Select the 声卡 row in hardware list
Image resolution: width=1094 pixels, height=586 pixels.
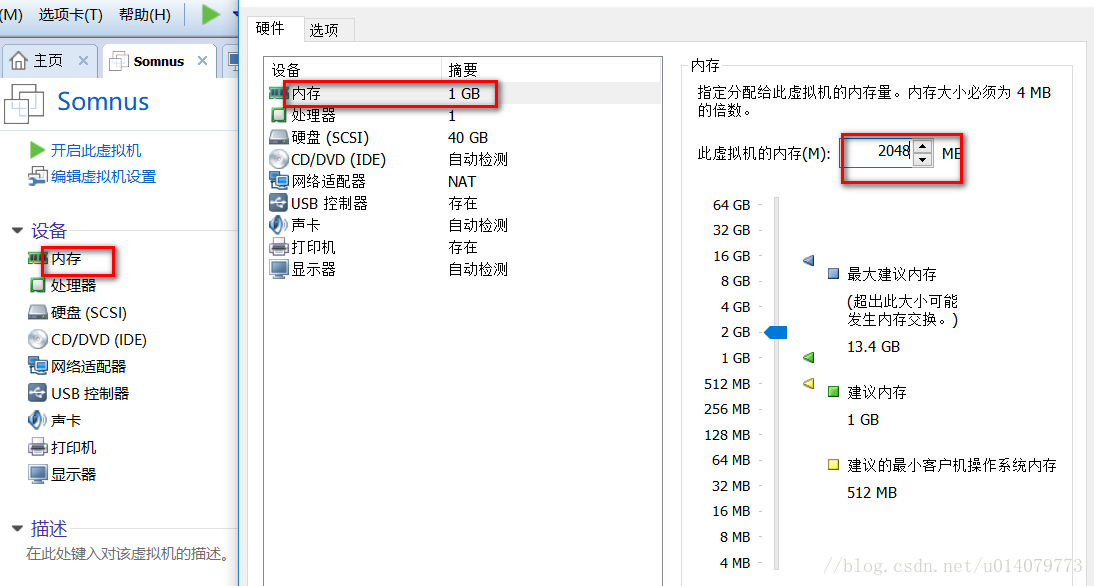point(463,225)
